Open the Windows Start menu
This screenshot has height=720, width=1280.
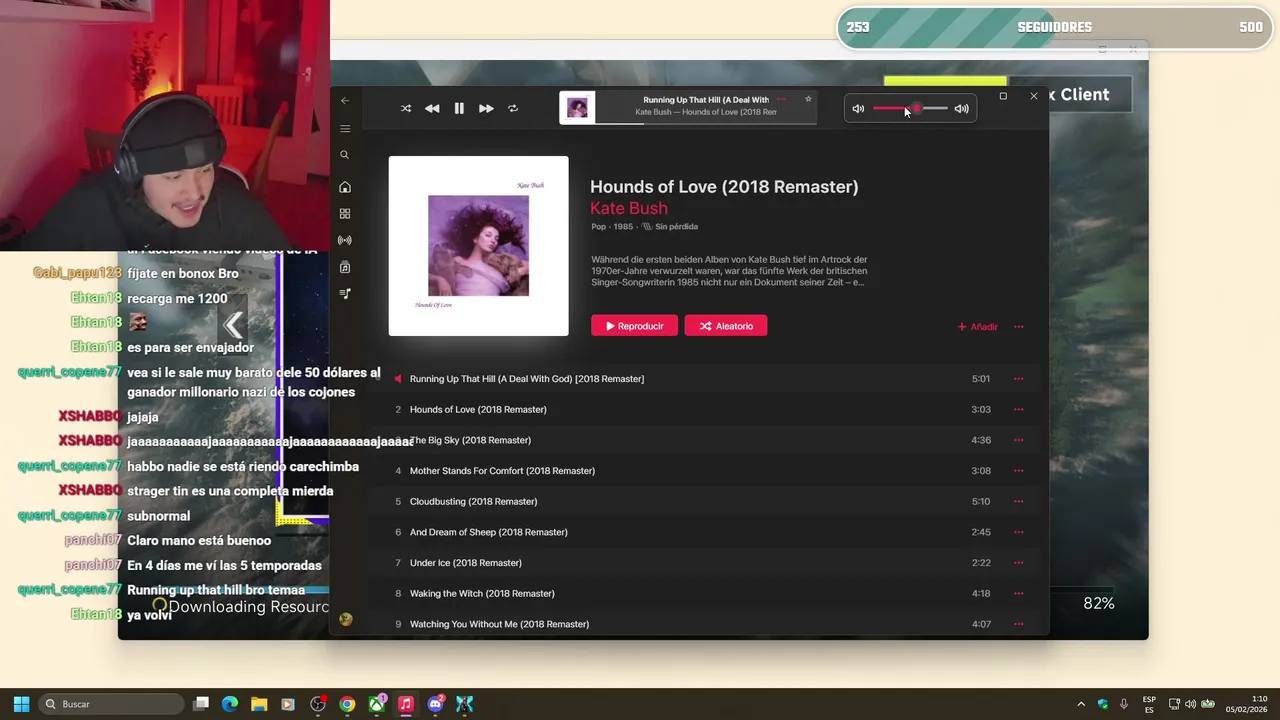tap(21, 704)
